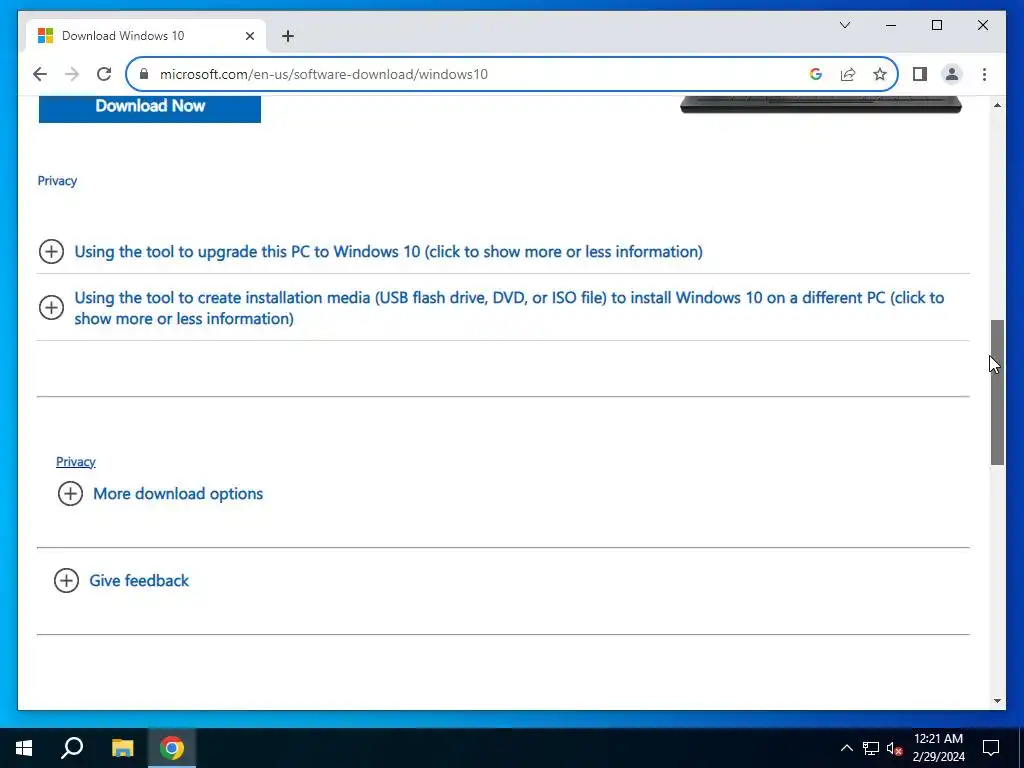The image size is (1024, 768).
Task: Bookmark this page with the star
Action: coord(880,74)
